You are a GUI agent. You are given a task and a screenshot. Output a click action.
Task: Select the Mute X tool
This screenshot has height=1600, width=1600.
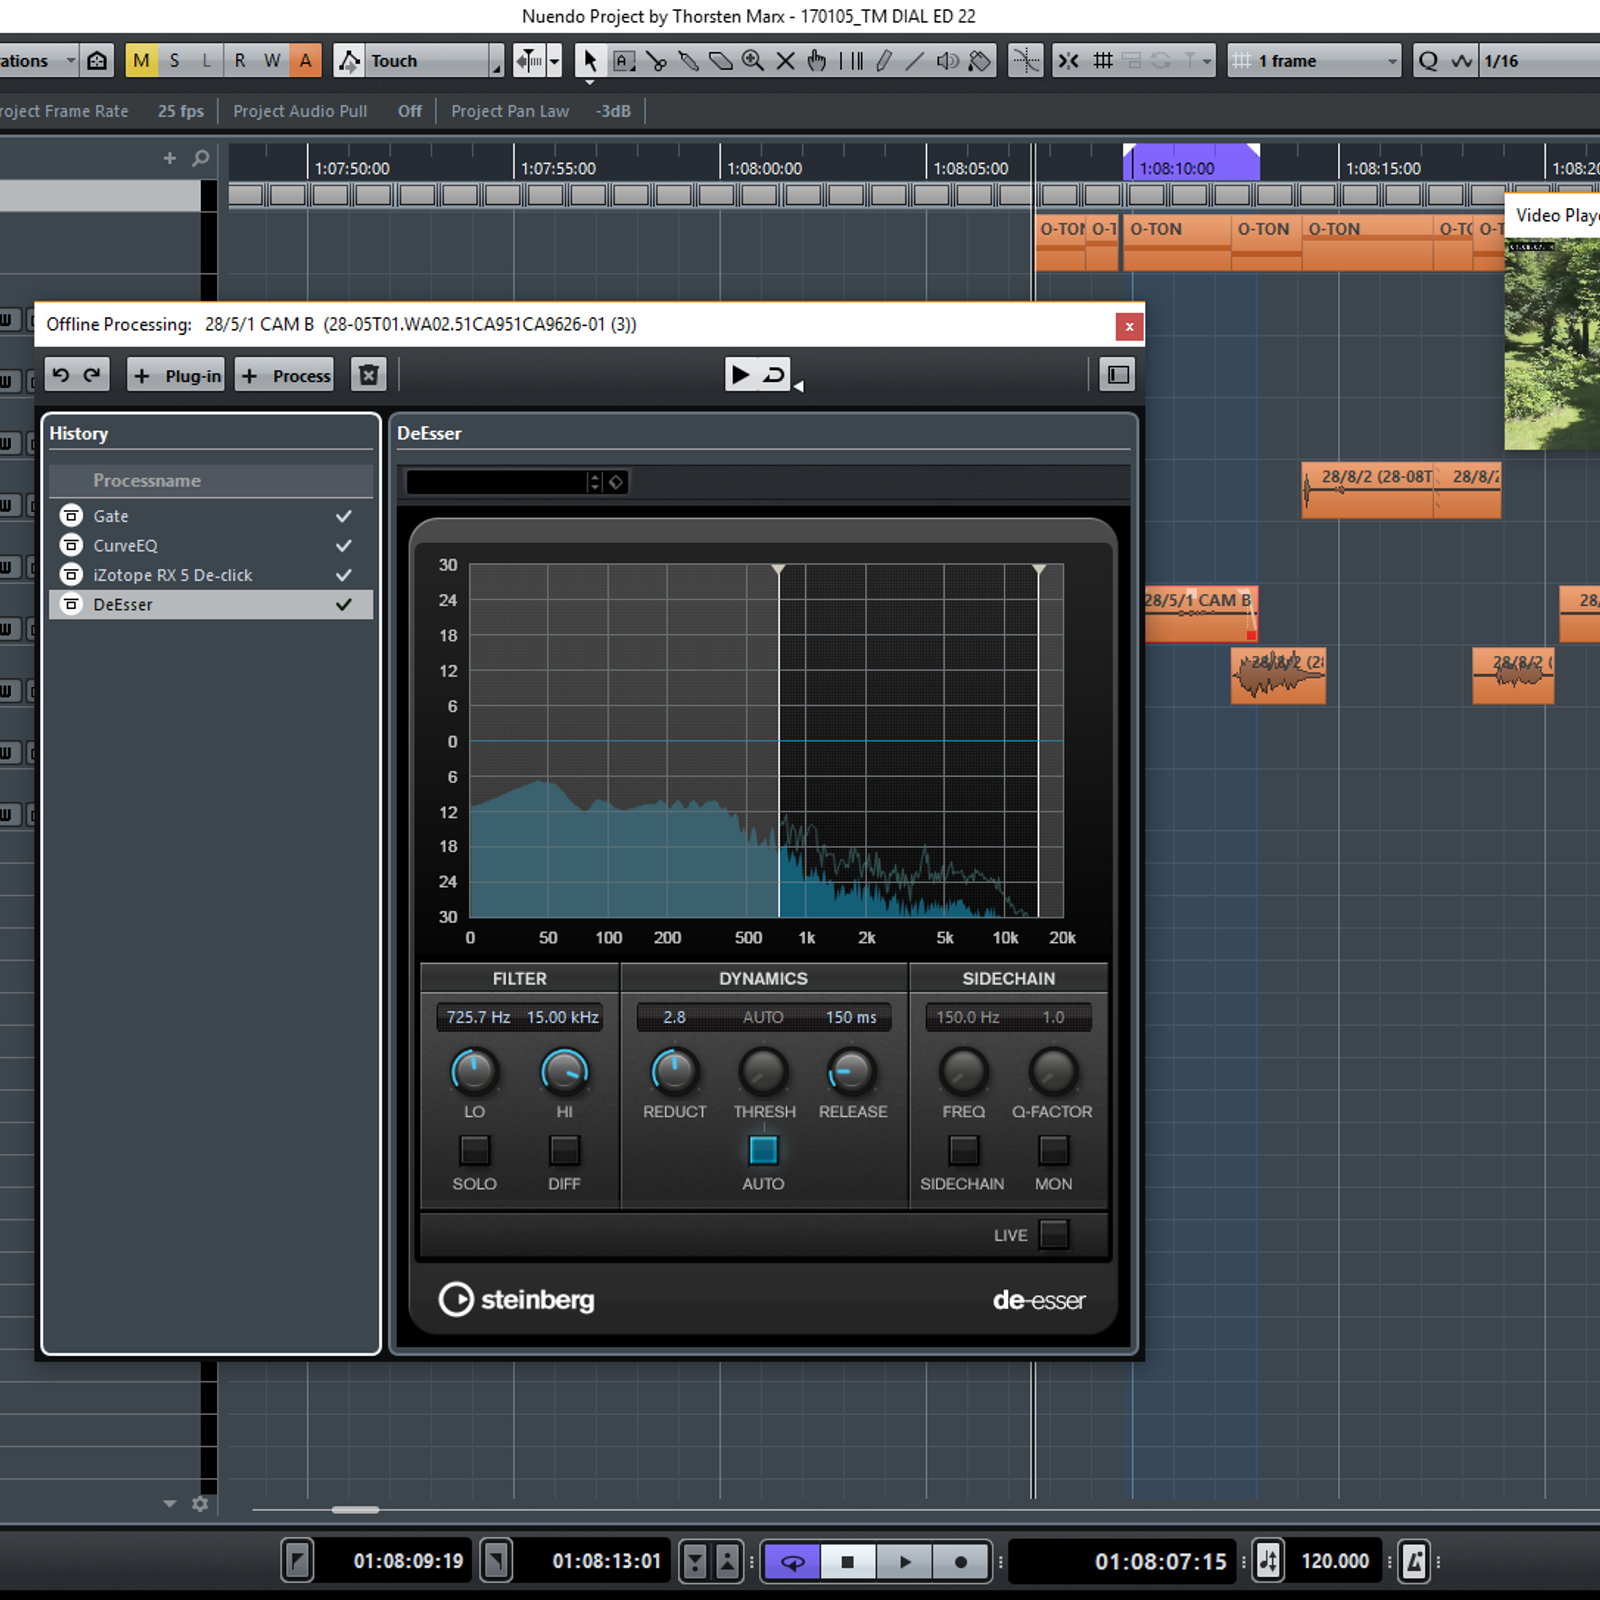[786, 61]
